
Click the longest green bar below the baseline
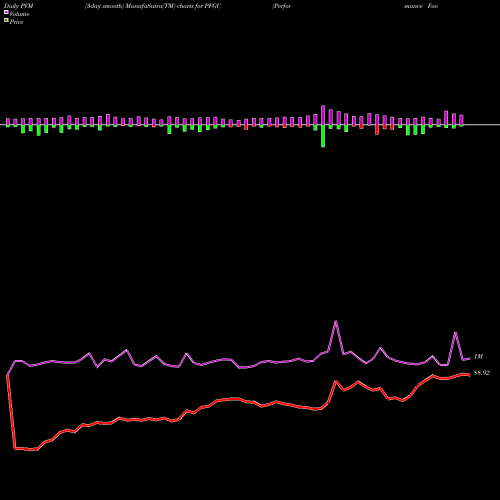click(x=323, y=136)
